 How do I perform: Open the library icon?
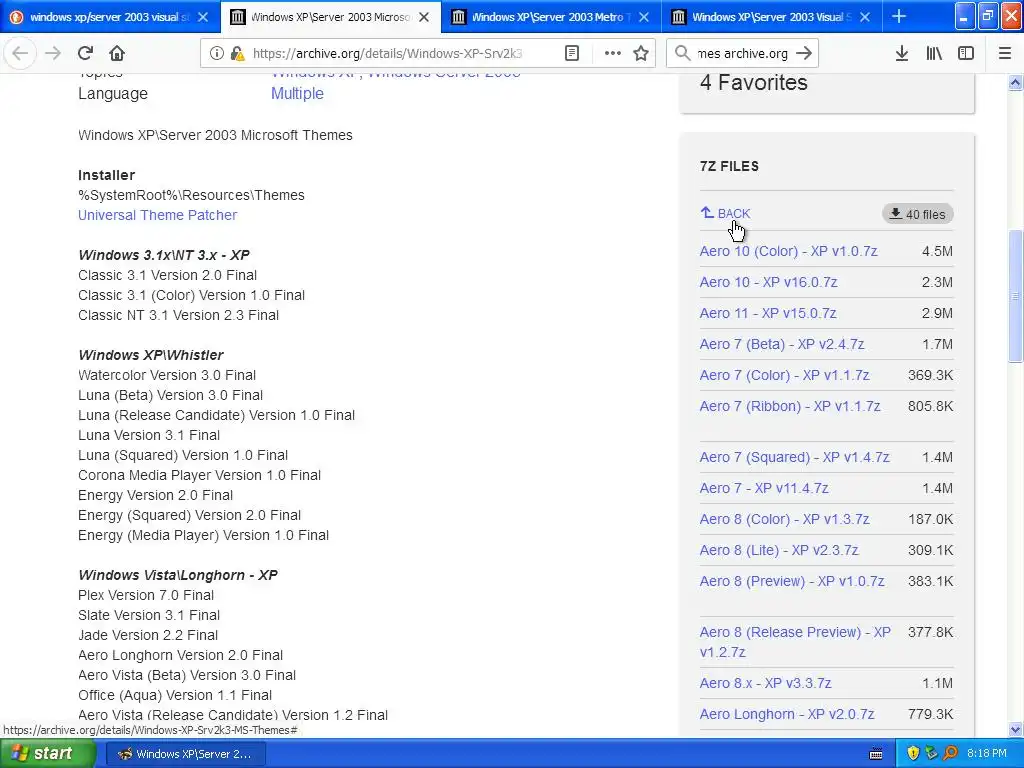point(934,54)
